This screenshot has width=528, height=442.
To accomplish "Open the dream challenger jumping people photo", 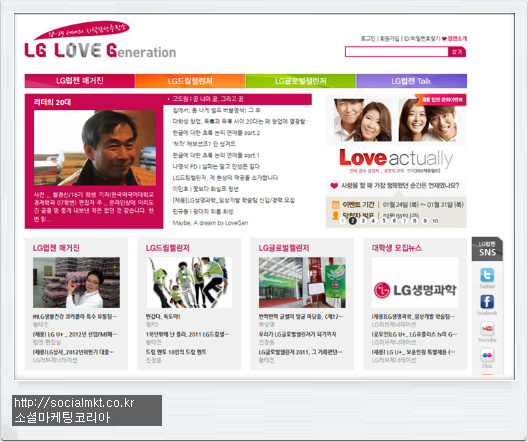I will (x=189, y=282).
